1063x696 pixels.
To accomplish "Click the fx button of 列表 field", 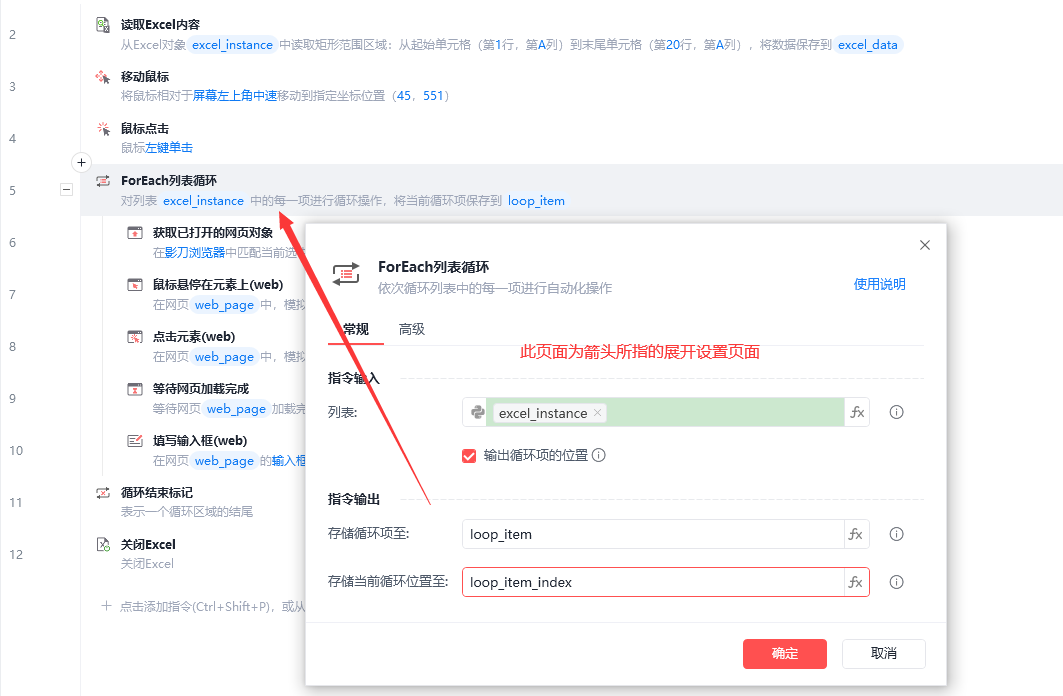I will (857, 412).
